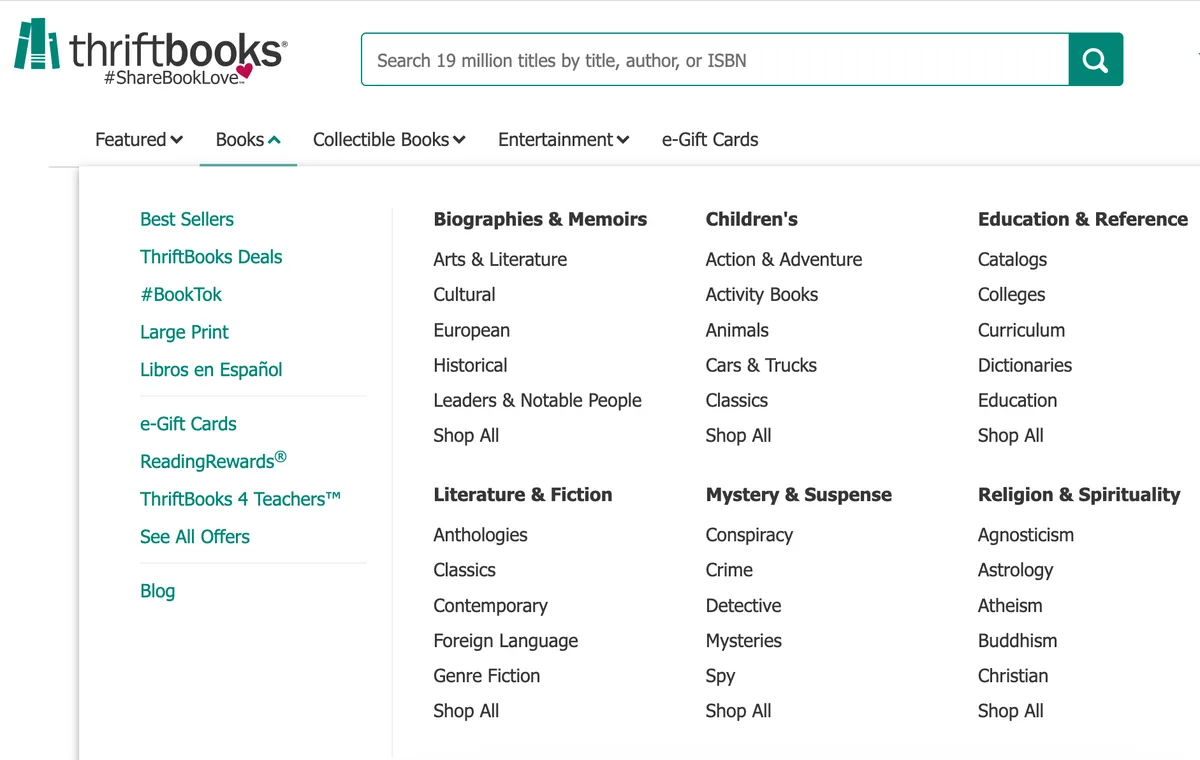Viewport: 1200px width, 760px height.
Task: Select Animals under Children's
Action: pyautogui.click(x=737, y=330)
